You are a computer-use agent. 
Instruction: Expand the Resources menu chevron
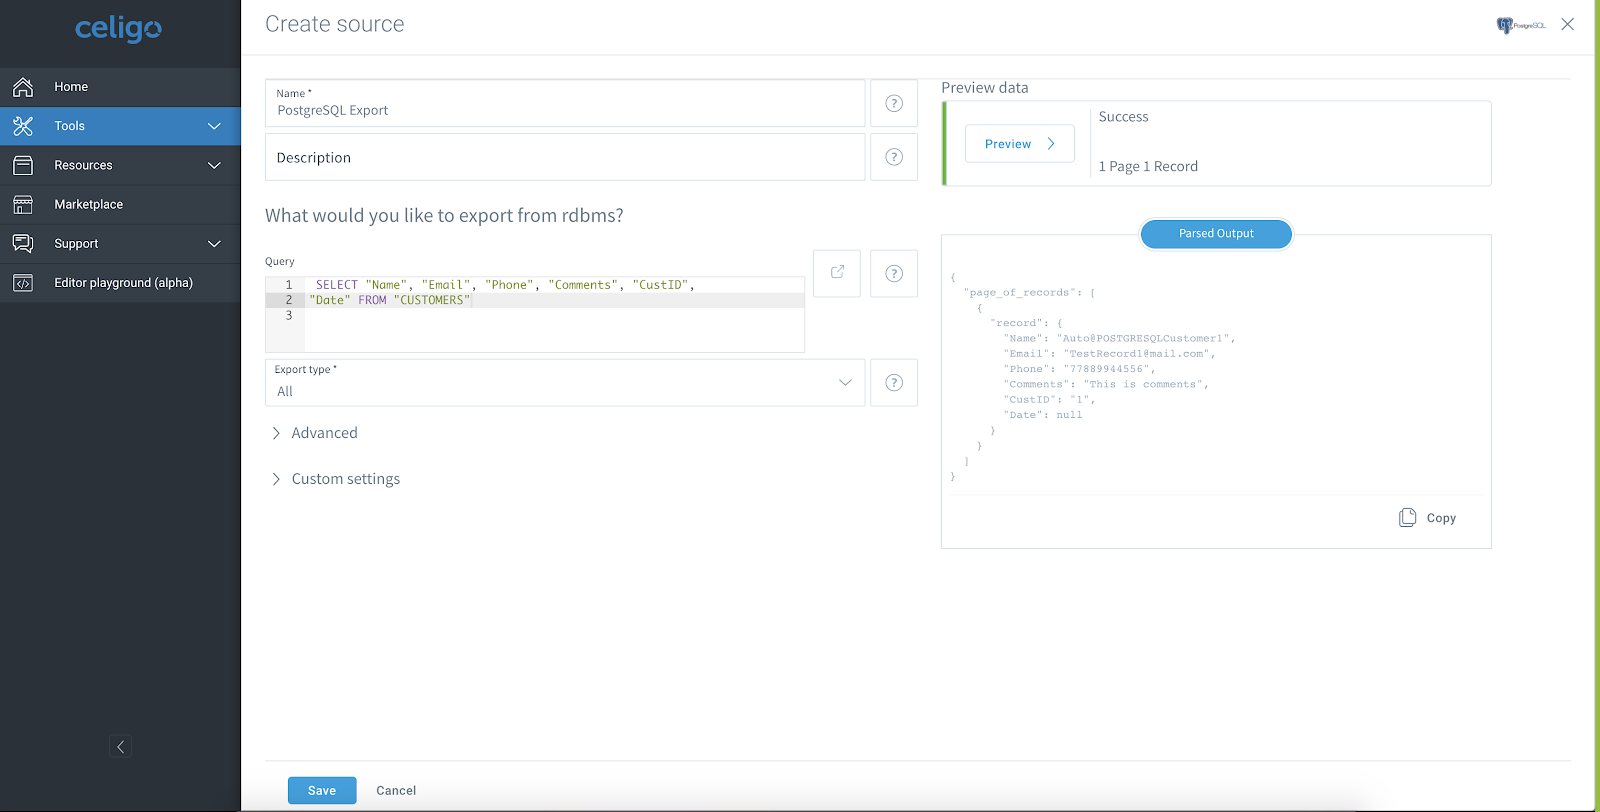214,165
